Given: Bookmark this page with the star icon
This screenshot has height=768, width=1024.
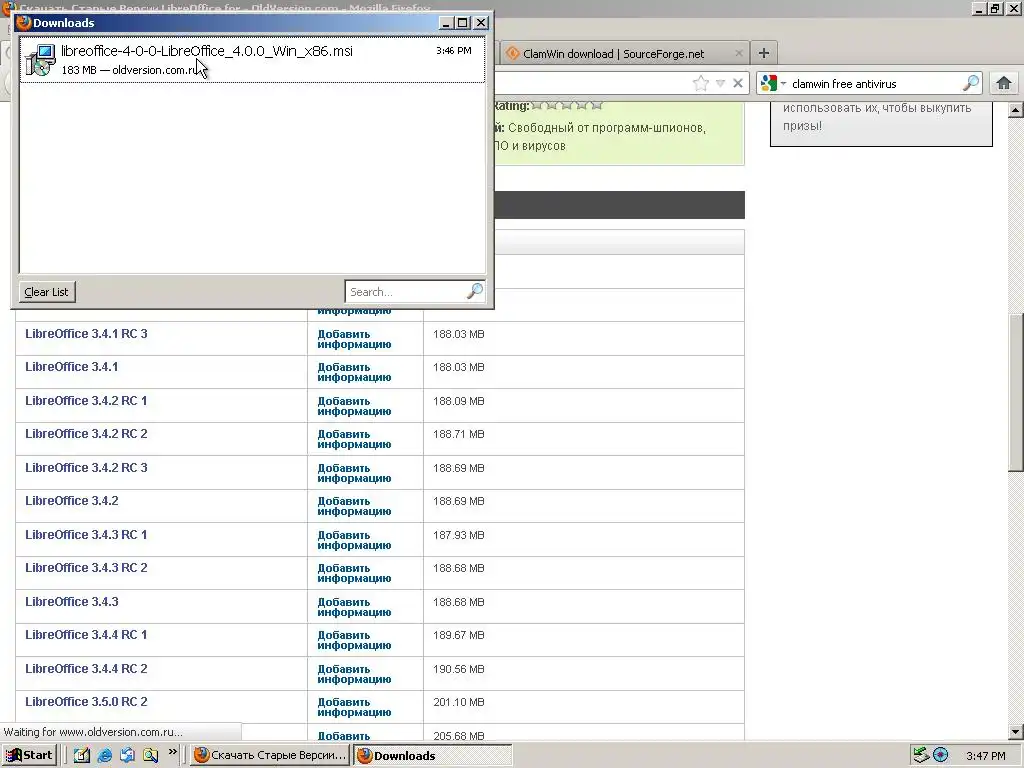Looking at the screenshot, I should (701, 83).
